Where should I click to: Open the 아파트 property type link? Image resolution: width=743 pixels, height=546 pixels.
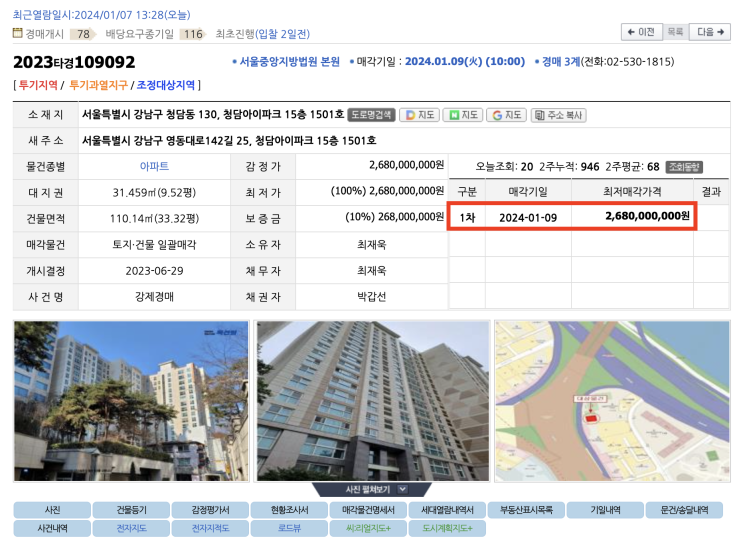[x=154, y=166]
